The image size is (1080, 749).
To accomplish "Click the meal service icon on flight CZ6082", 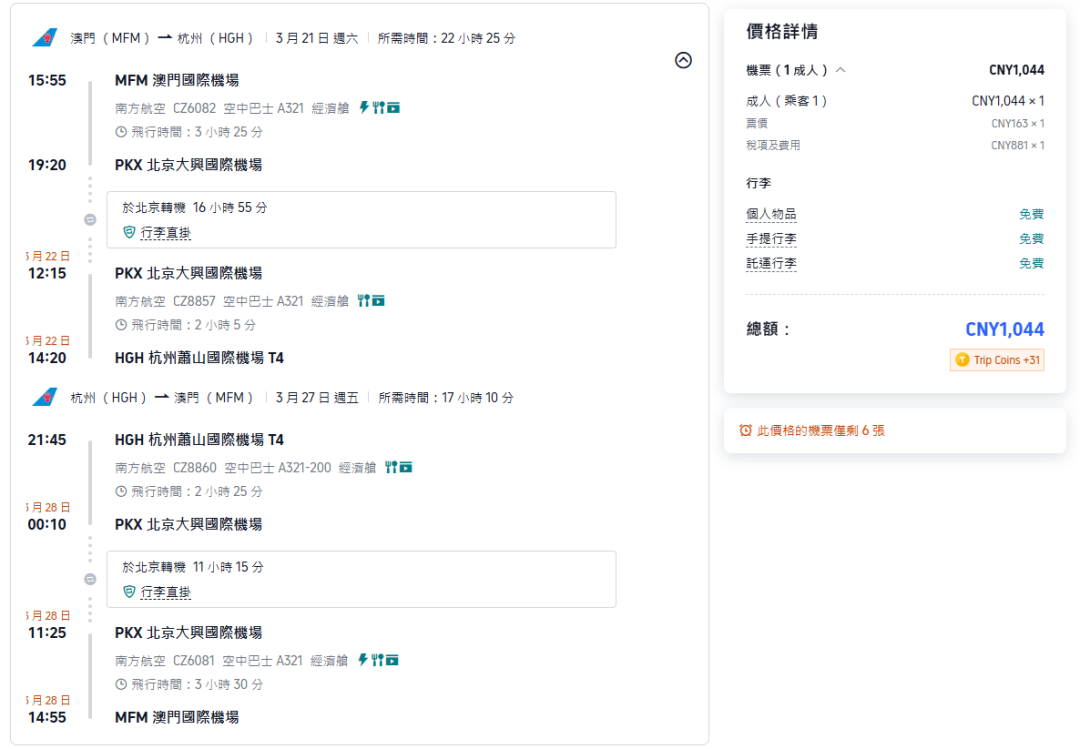I will (x=378, y=108).
